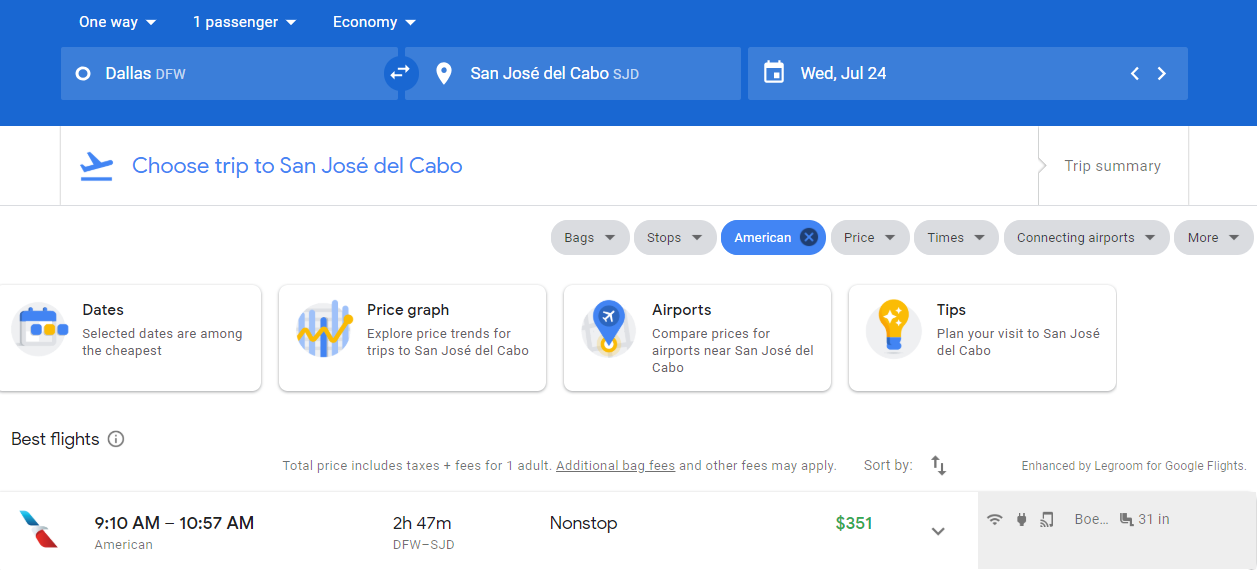Open the One way trip type dropdown
The height and width of the screenshot is (570, 1257).
pos(118,22)
